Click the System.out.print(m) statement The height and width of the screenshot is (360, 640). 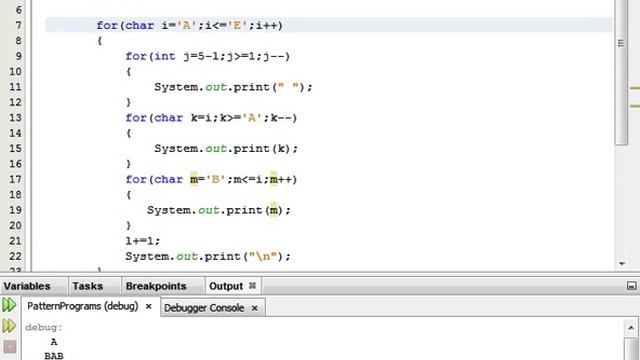219,210
